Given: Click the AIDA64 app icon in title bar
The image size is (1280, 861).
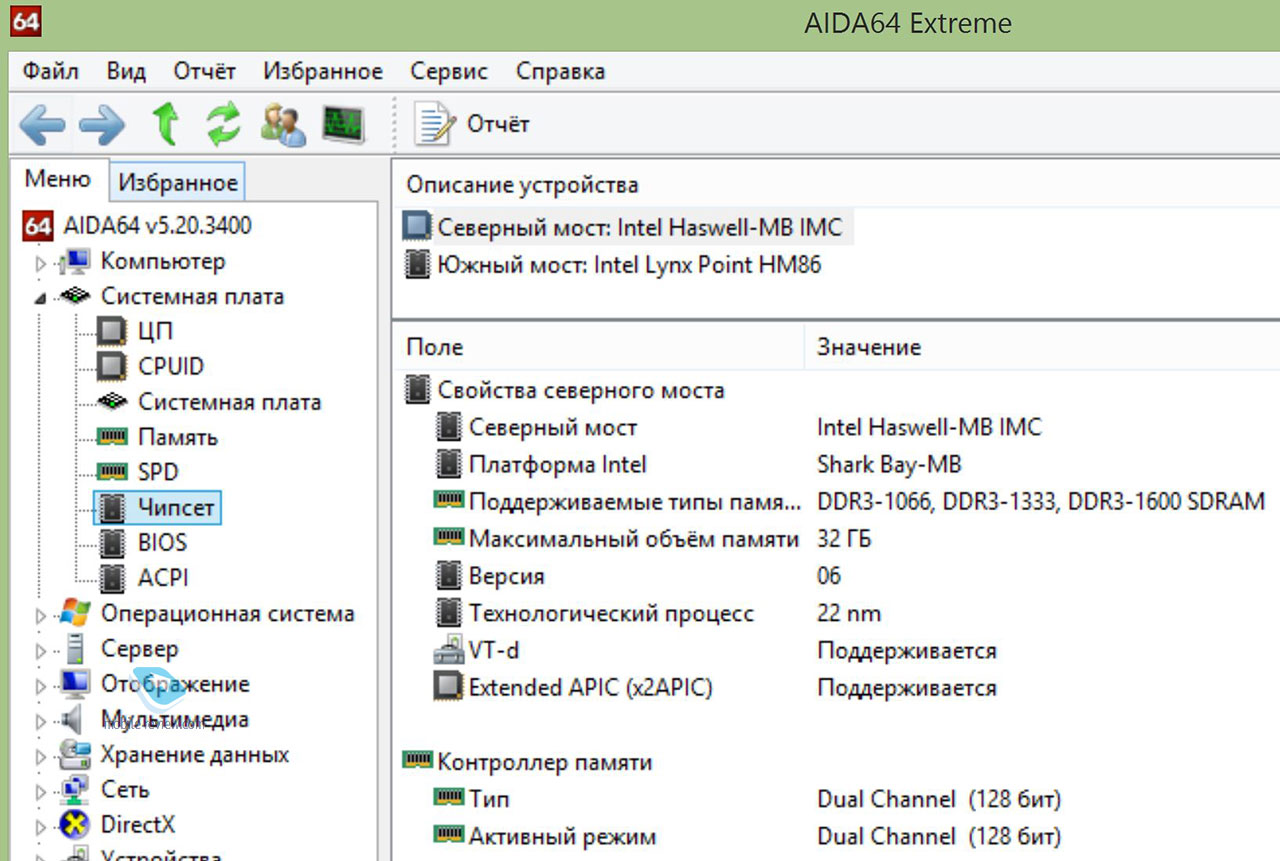Looking at the screenshot, I should pyautogui.click(x=27, y=24).
